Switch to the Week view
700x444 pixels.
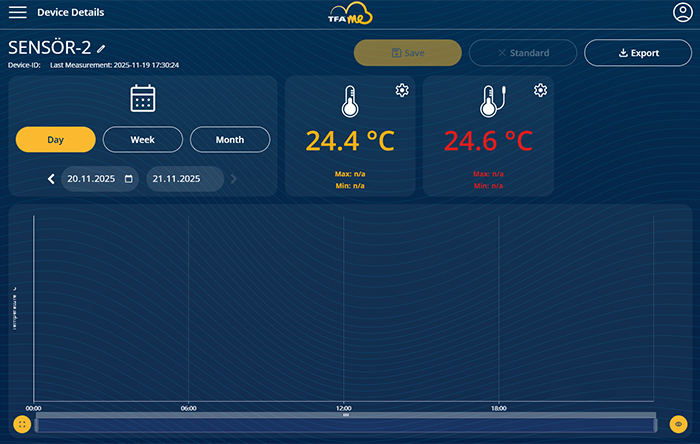pos(143,140)
